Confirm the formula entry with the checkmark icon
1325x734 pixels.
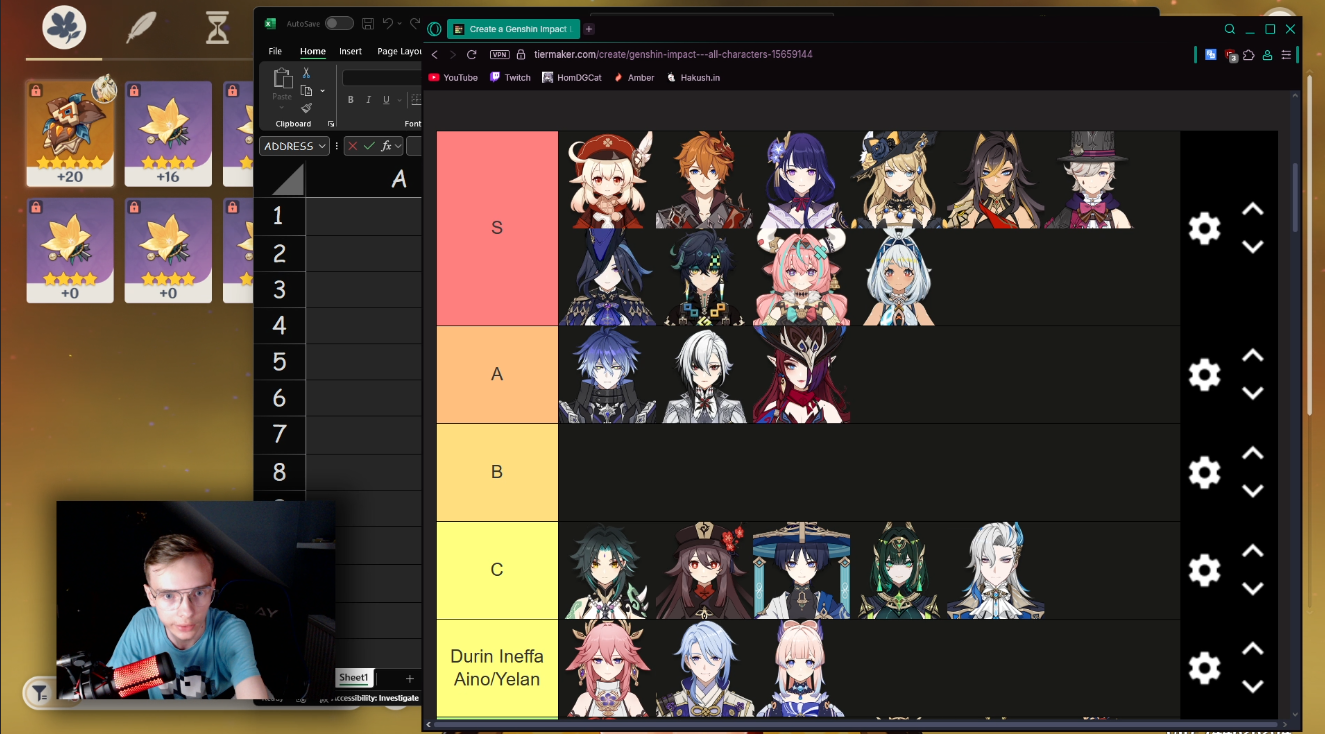[x=369, y=146]
